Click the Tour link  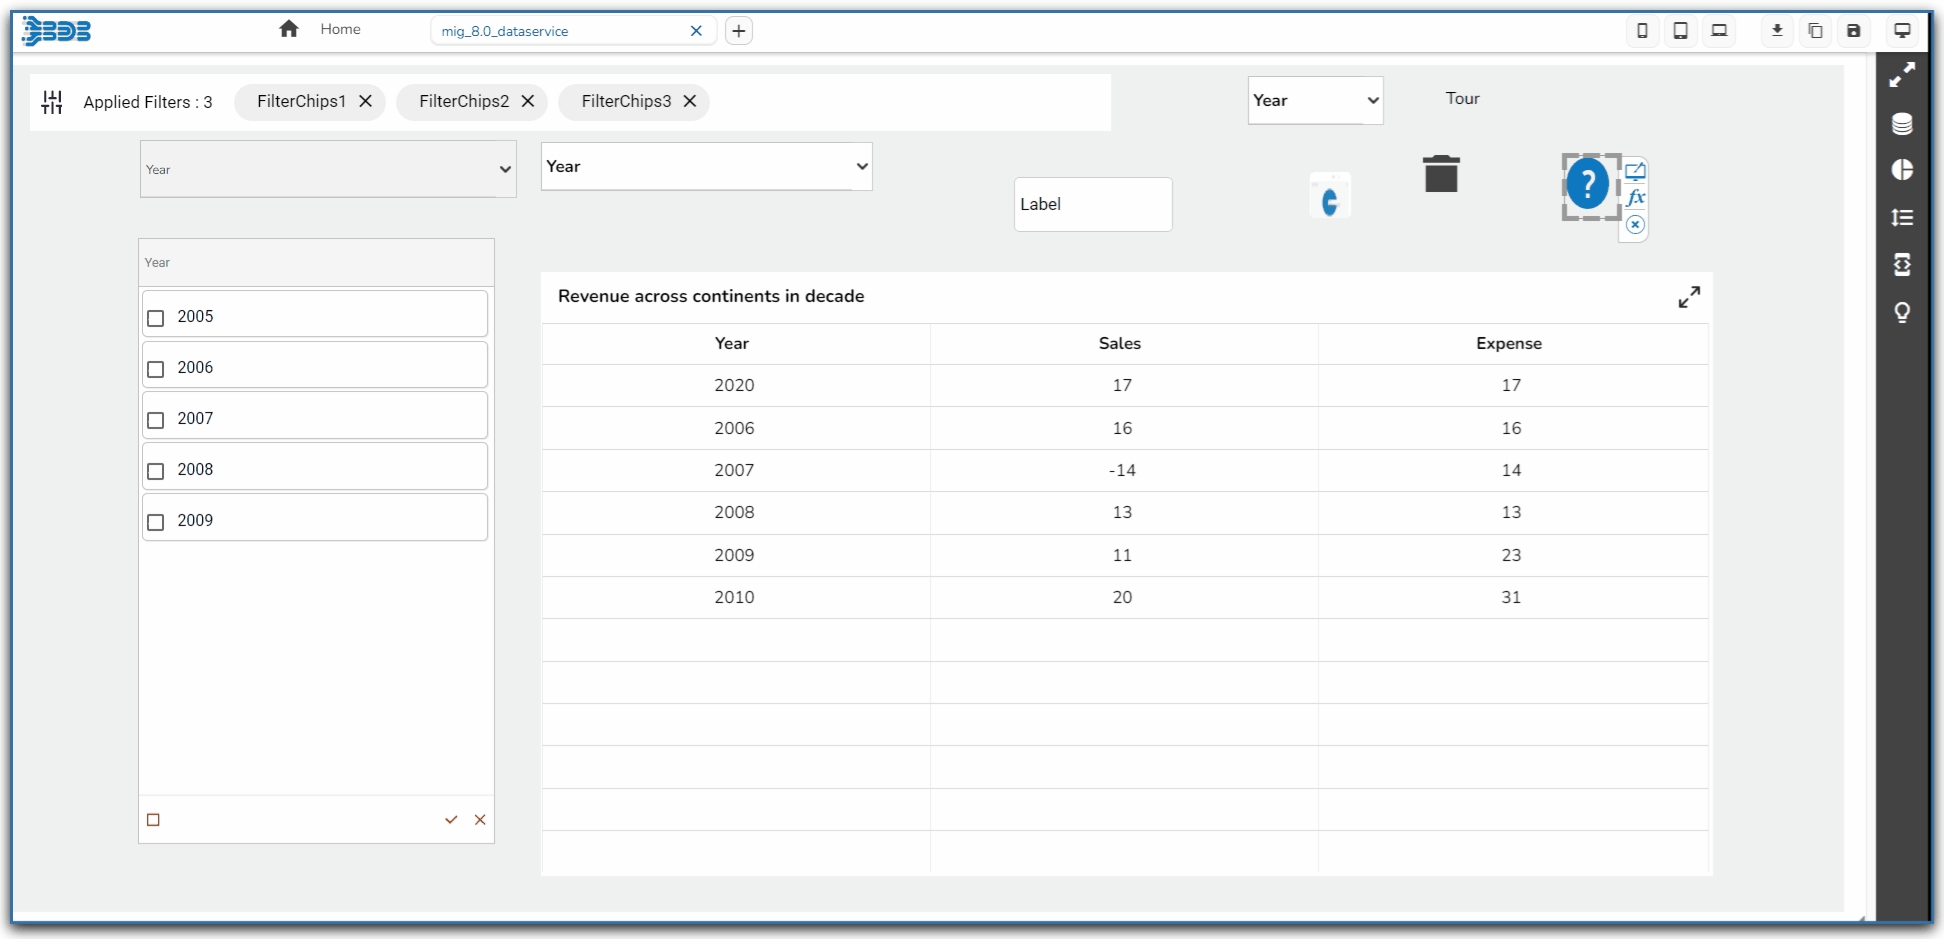[x=1462, y=98]
